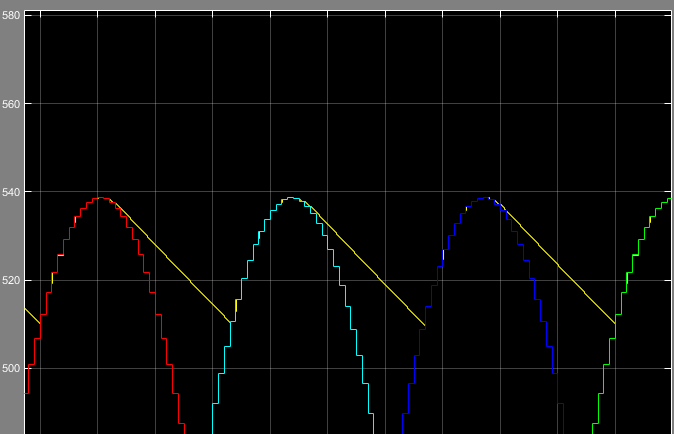The width and height of the screenshot is (674, 434).
Task: Click the 560 y-axis tick label
Action: 11,104
